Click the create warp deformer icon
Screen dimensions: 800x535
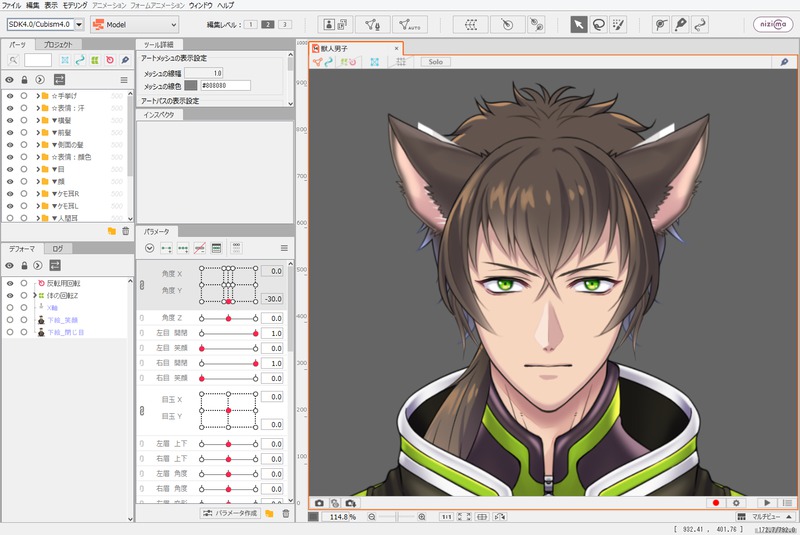click(471, 24)
